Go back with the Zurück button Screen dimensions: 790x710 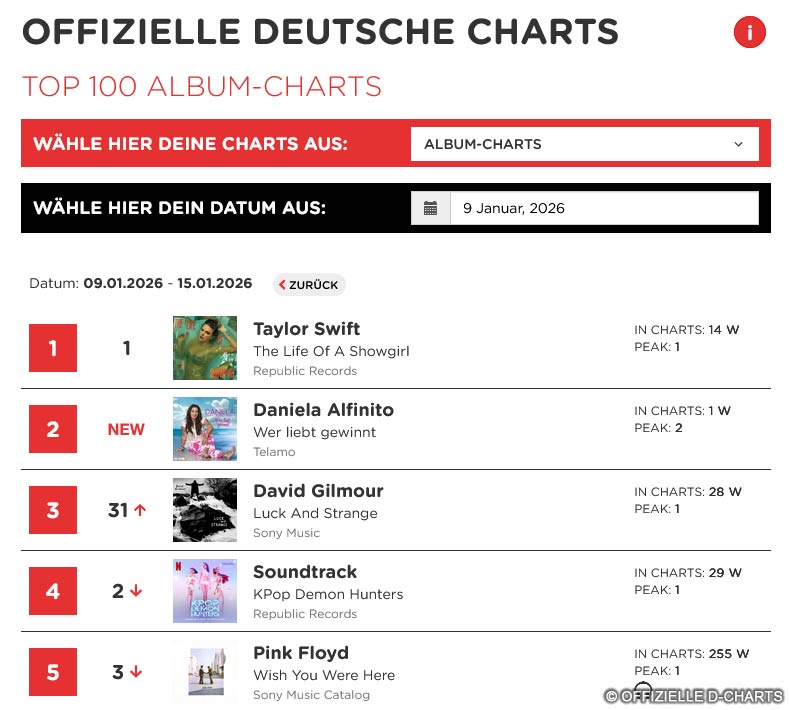pyautogui.click(x=309, y=284)
